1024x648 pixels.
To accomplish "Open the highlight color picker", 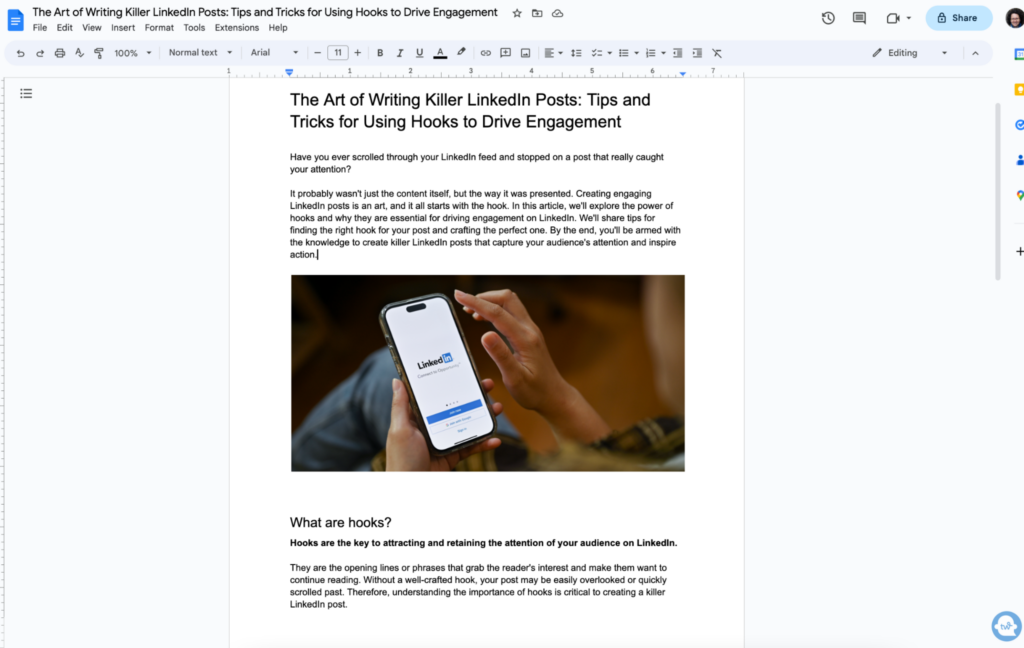I will coord(461,53).
